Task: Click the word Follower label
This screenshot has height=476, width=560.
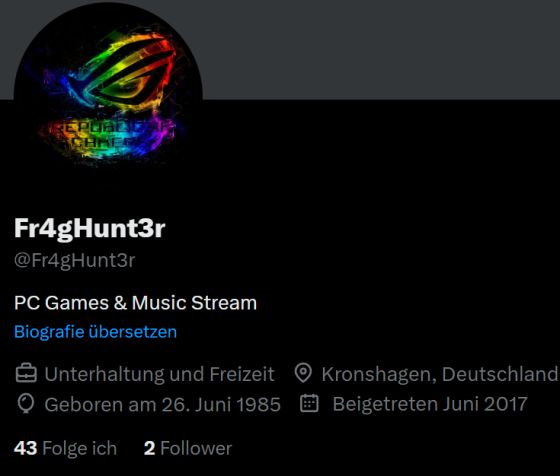Action: click(196, 448)
